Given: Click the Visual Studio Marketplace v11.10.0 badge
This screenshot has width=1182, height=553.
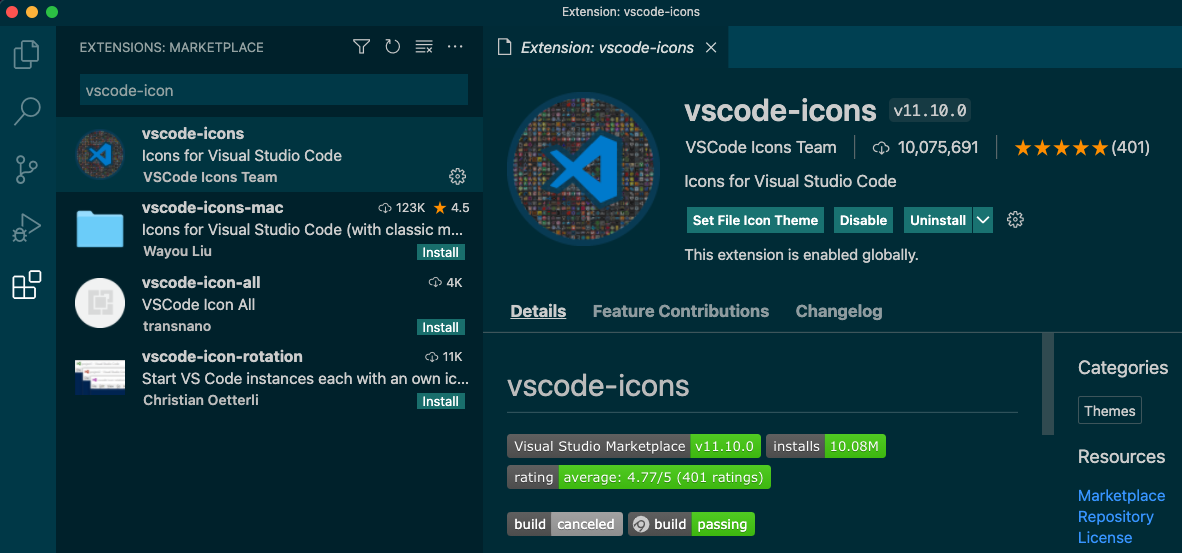Looking at the screenshot, I should [x=633, y=446].
